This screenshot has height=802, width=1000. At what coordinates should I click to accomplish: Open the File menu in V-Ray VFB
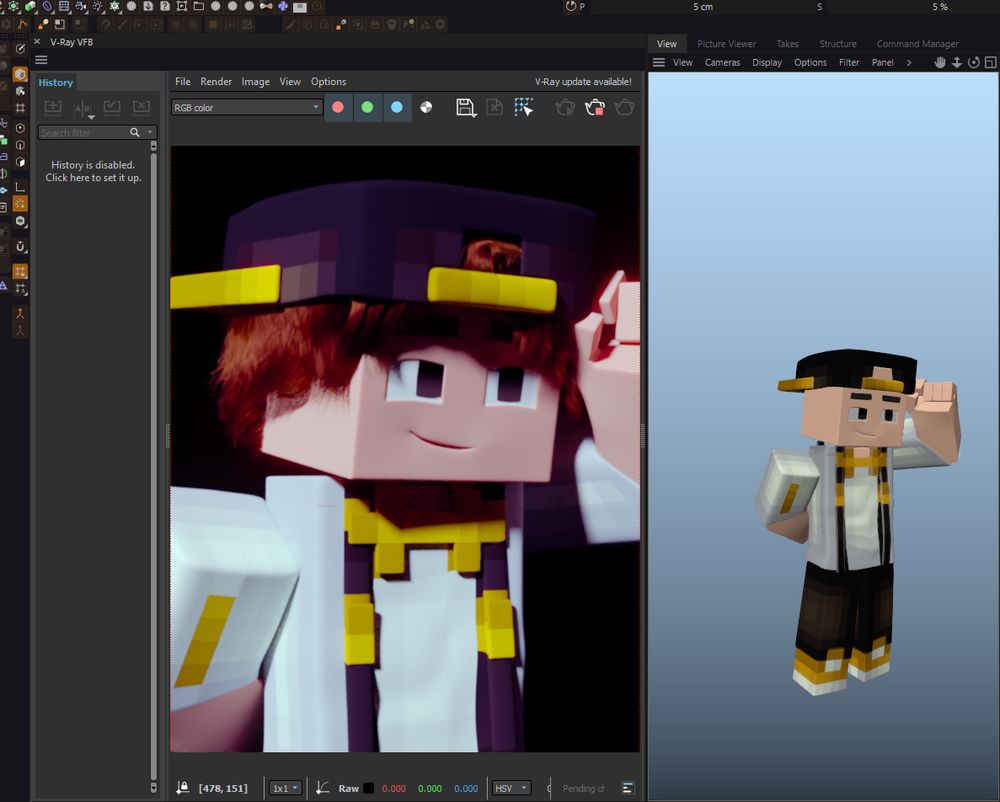tap(182, 82)
